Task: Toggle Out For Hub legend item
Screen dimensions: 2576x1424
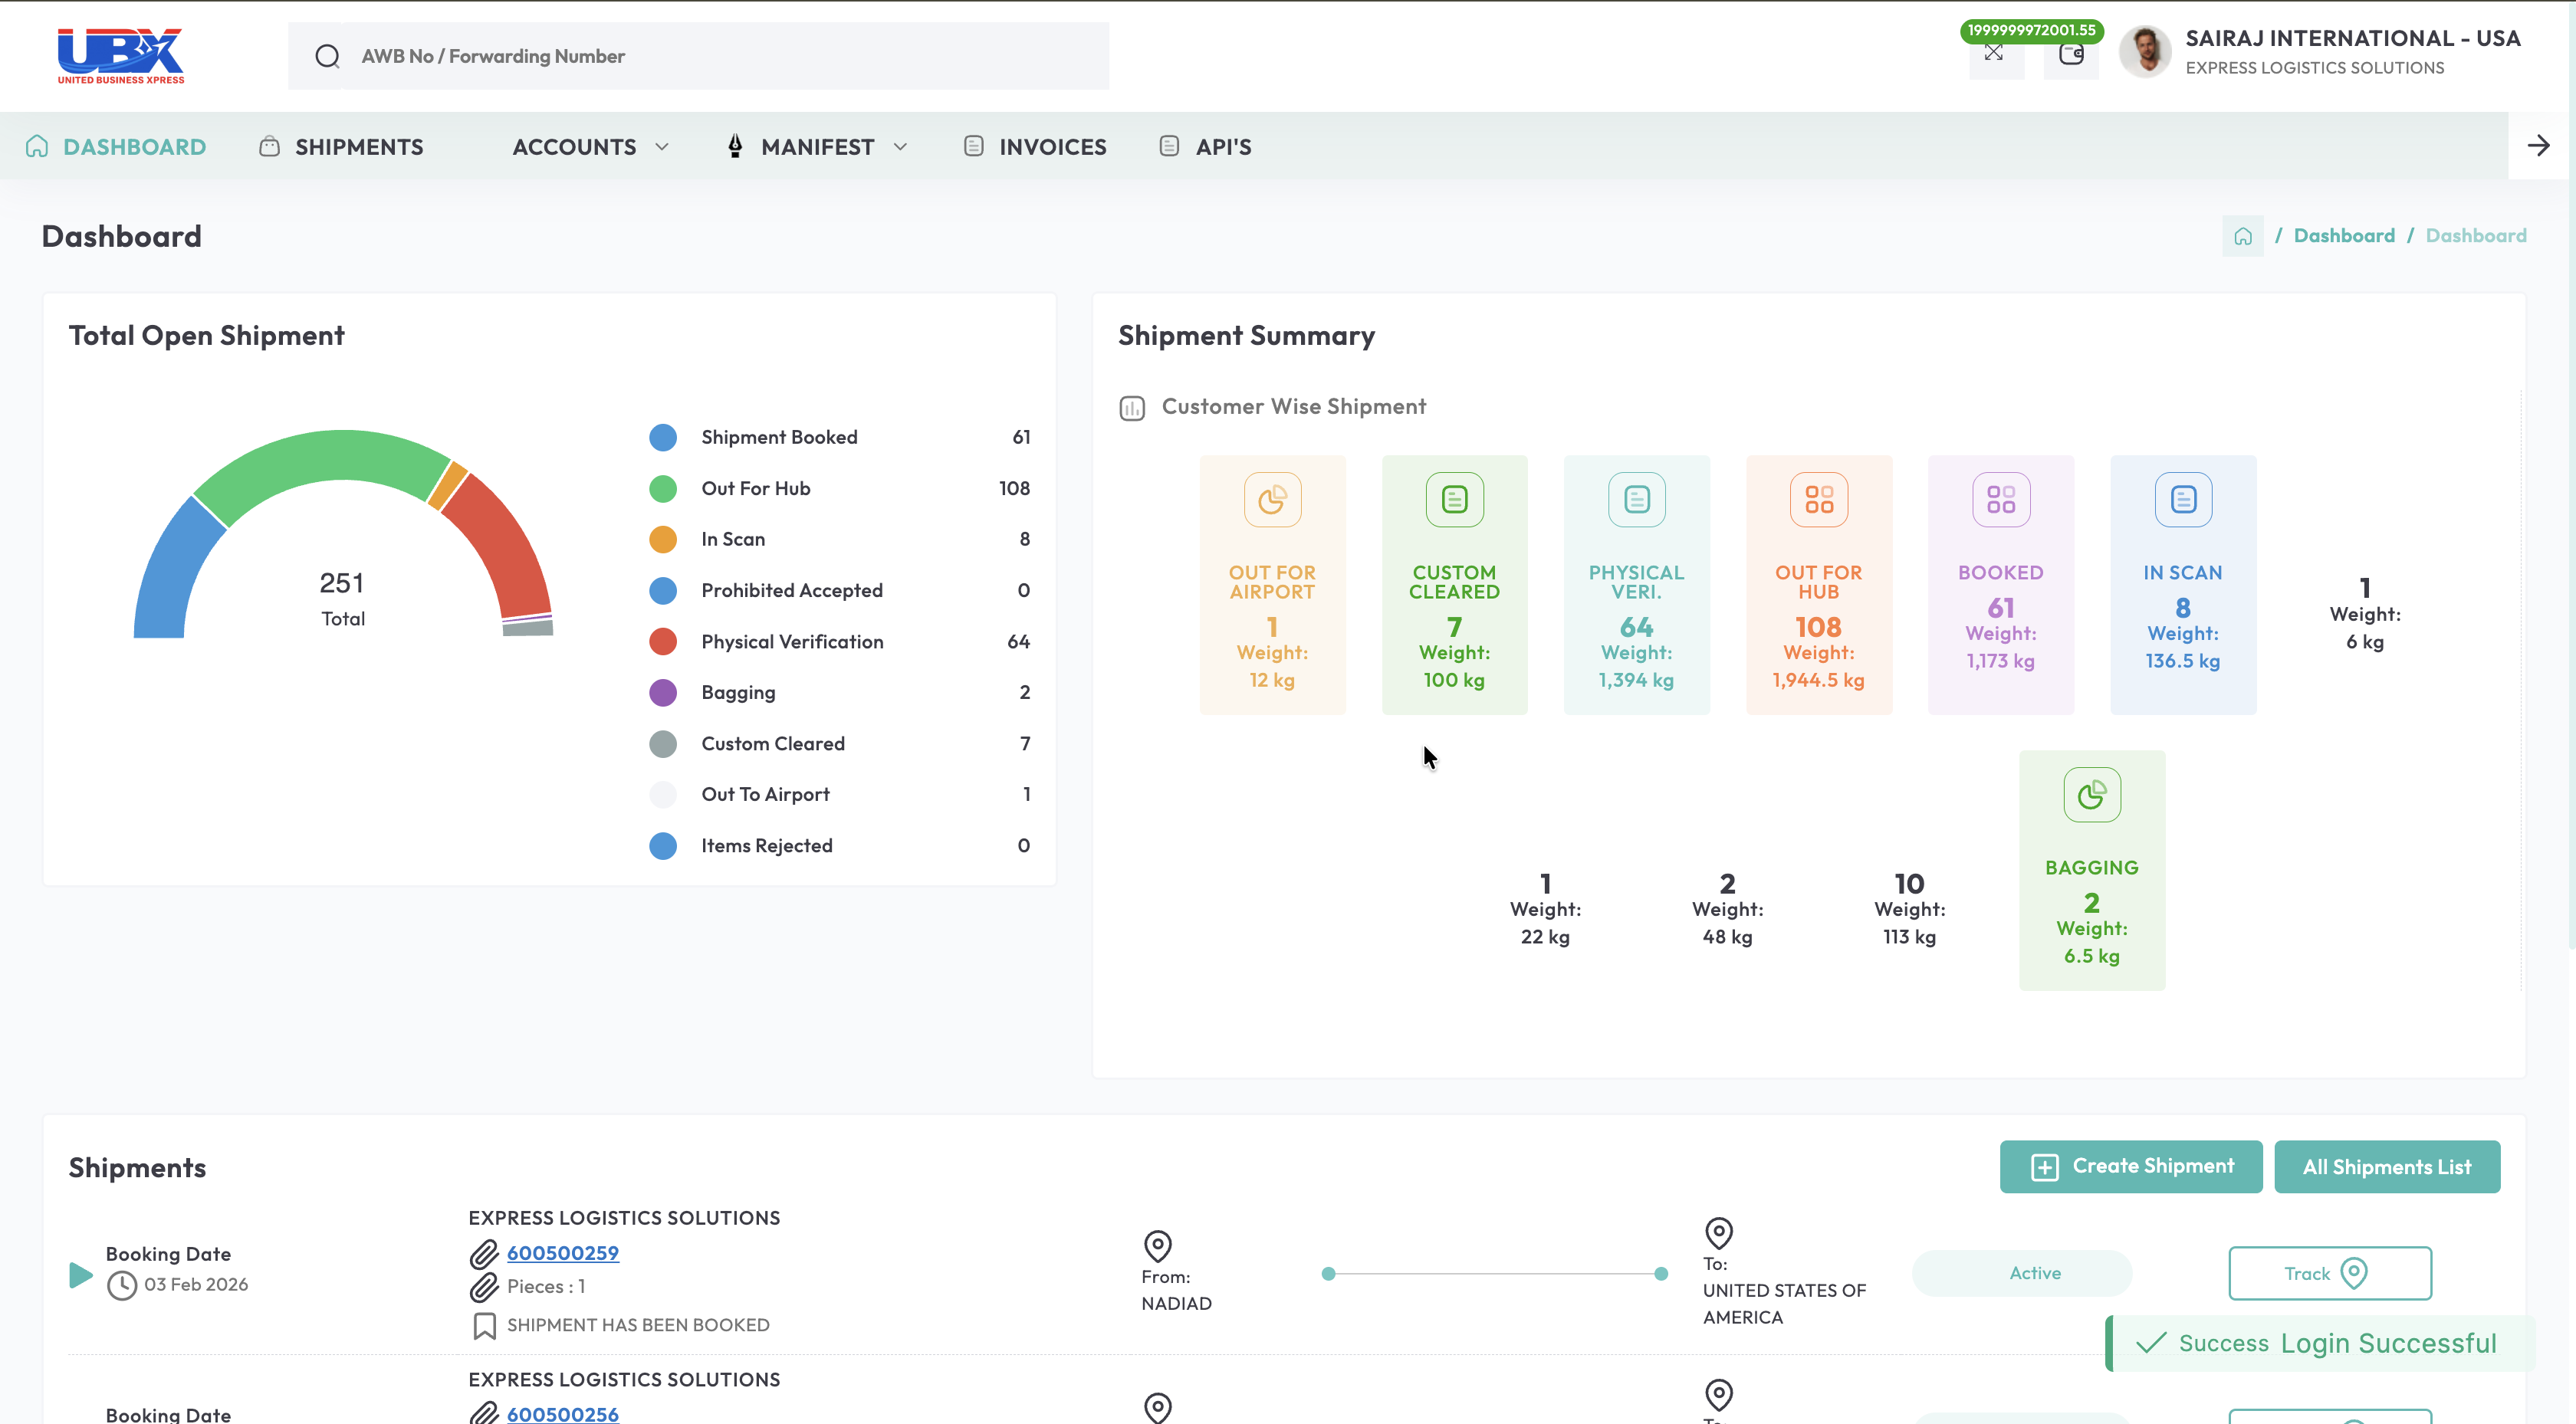Action: click(755, 488)
